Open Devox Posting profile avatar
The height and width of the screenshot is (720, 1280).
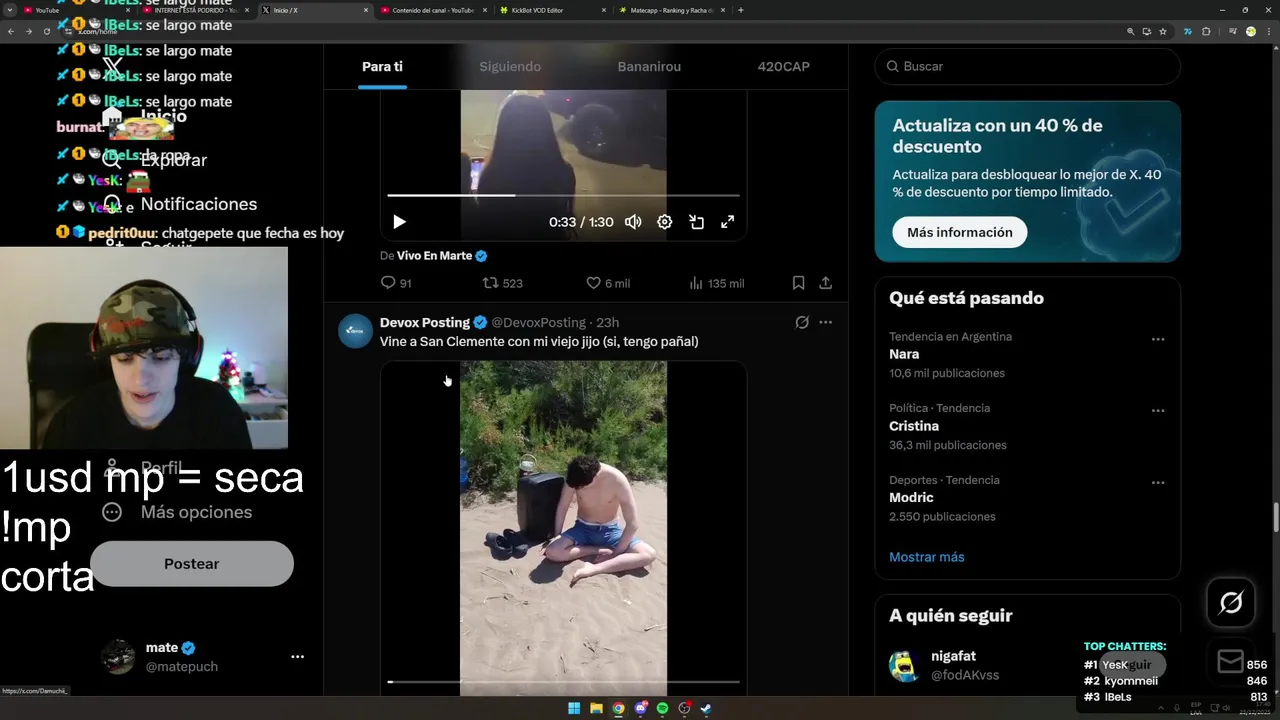click(355, 331)
